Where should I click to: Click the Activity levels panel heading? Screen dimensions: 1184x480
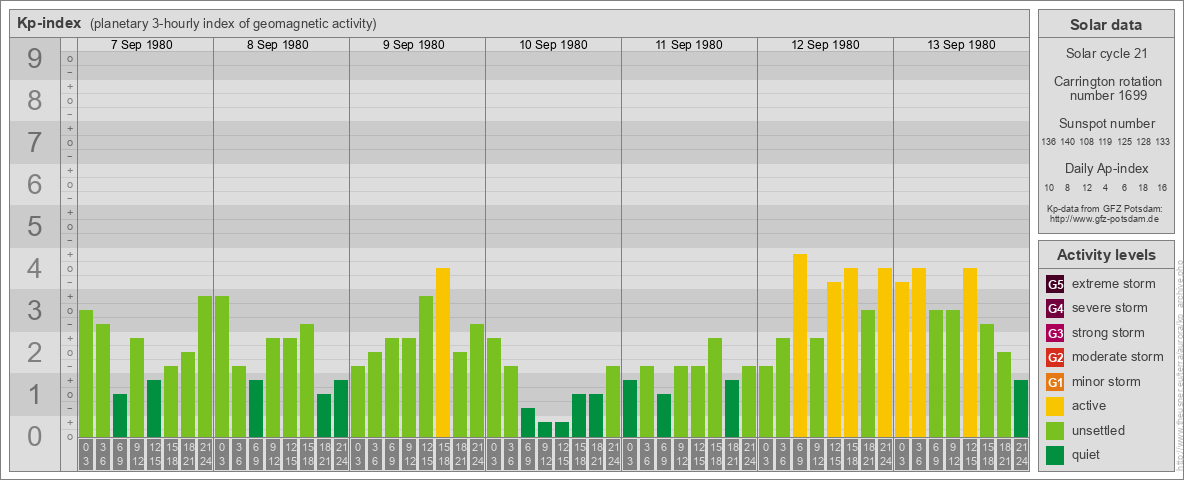(1106, 255)
